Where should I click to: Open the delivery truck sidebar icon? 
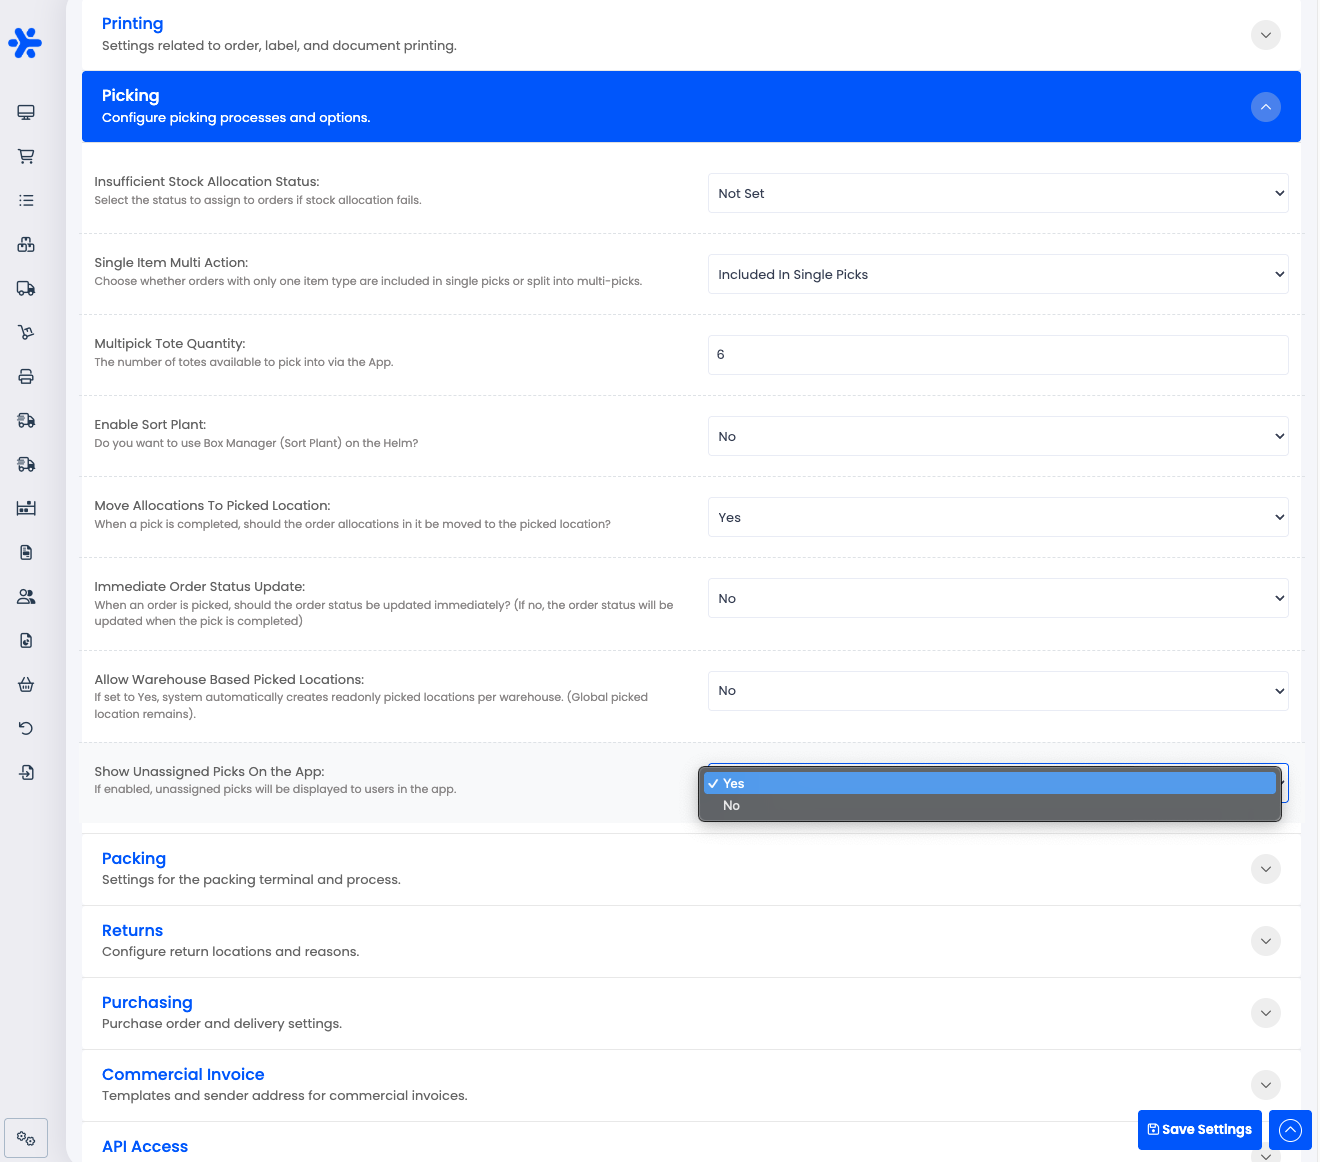coord(26,288)
